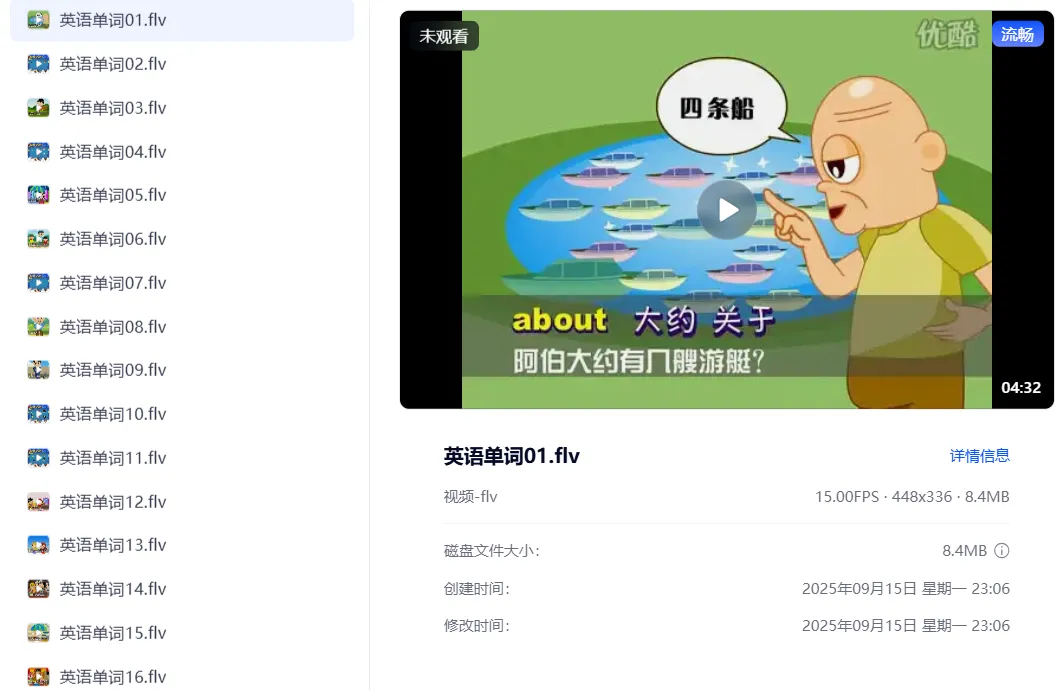The height and width of the screenshot is (690, 1060).
Task: Click the info icon beside disk file size
Action: pos(1002,551)
